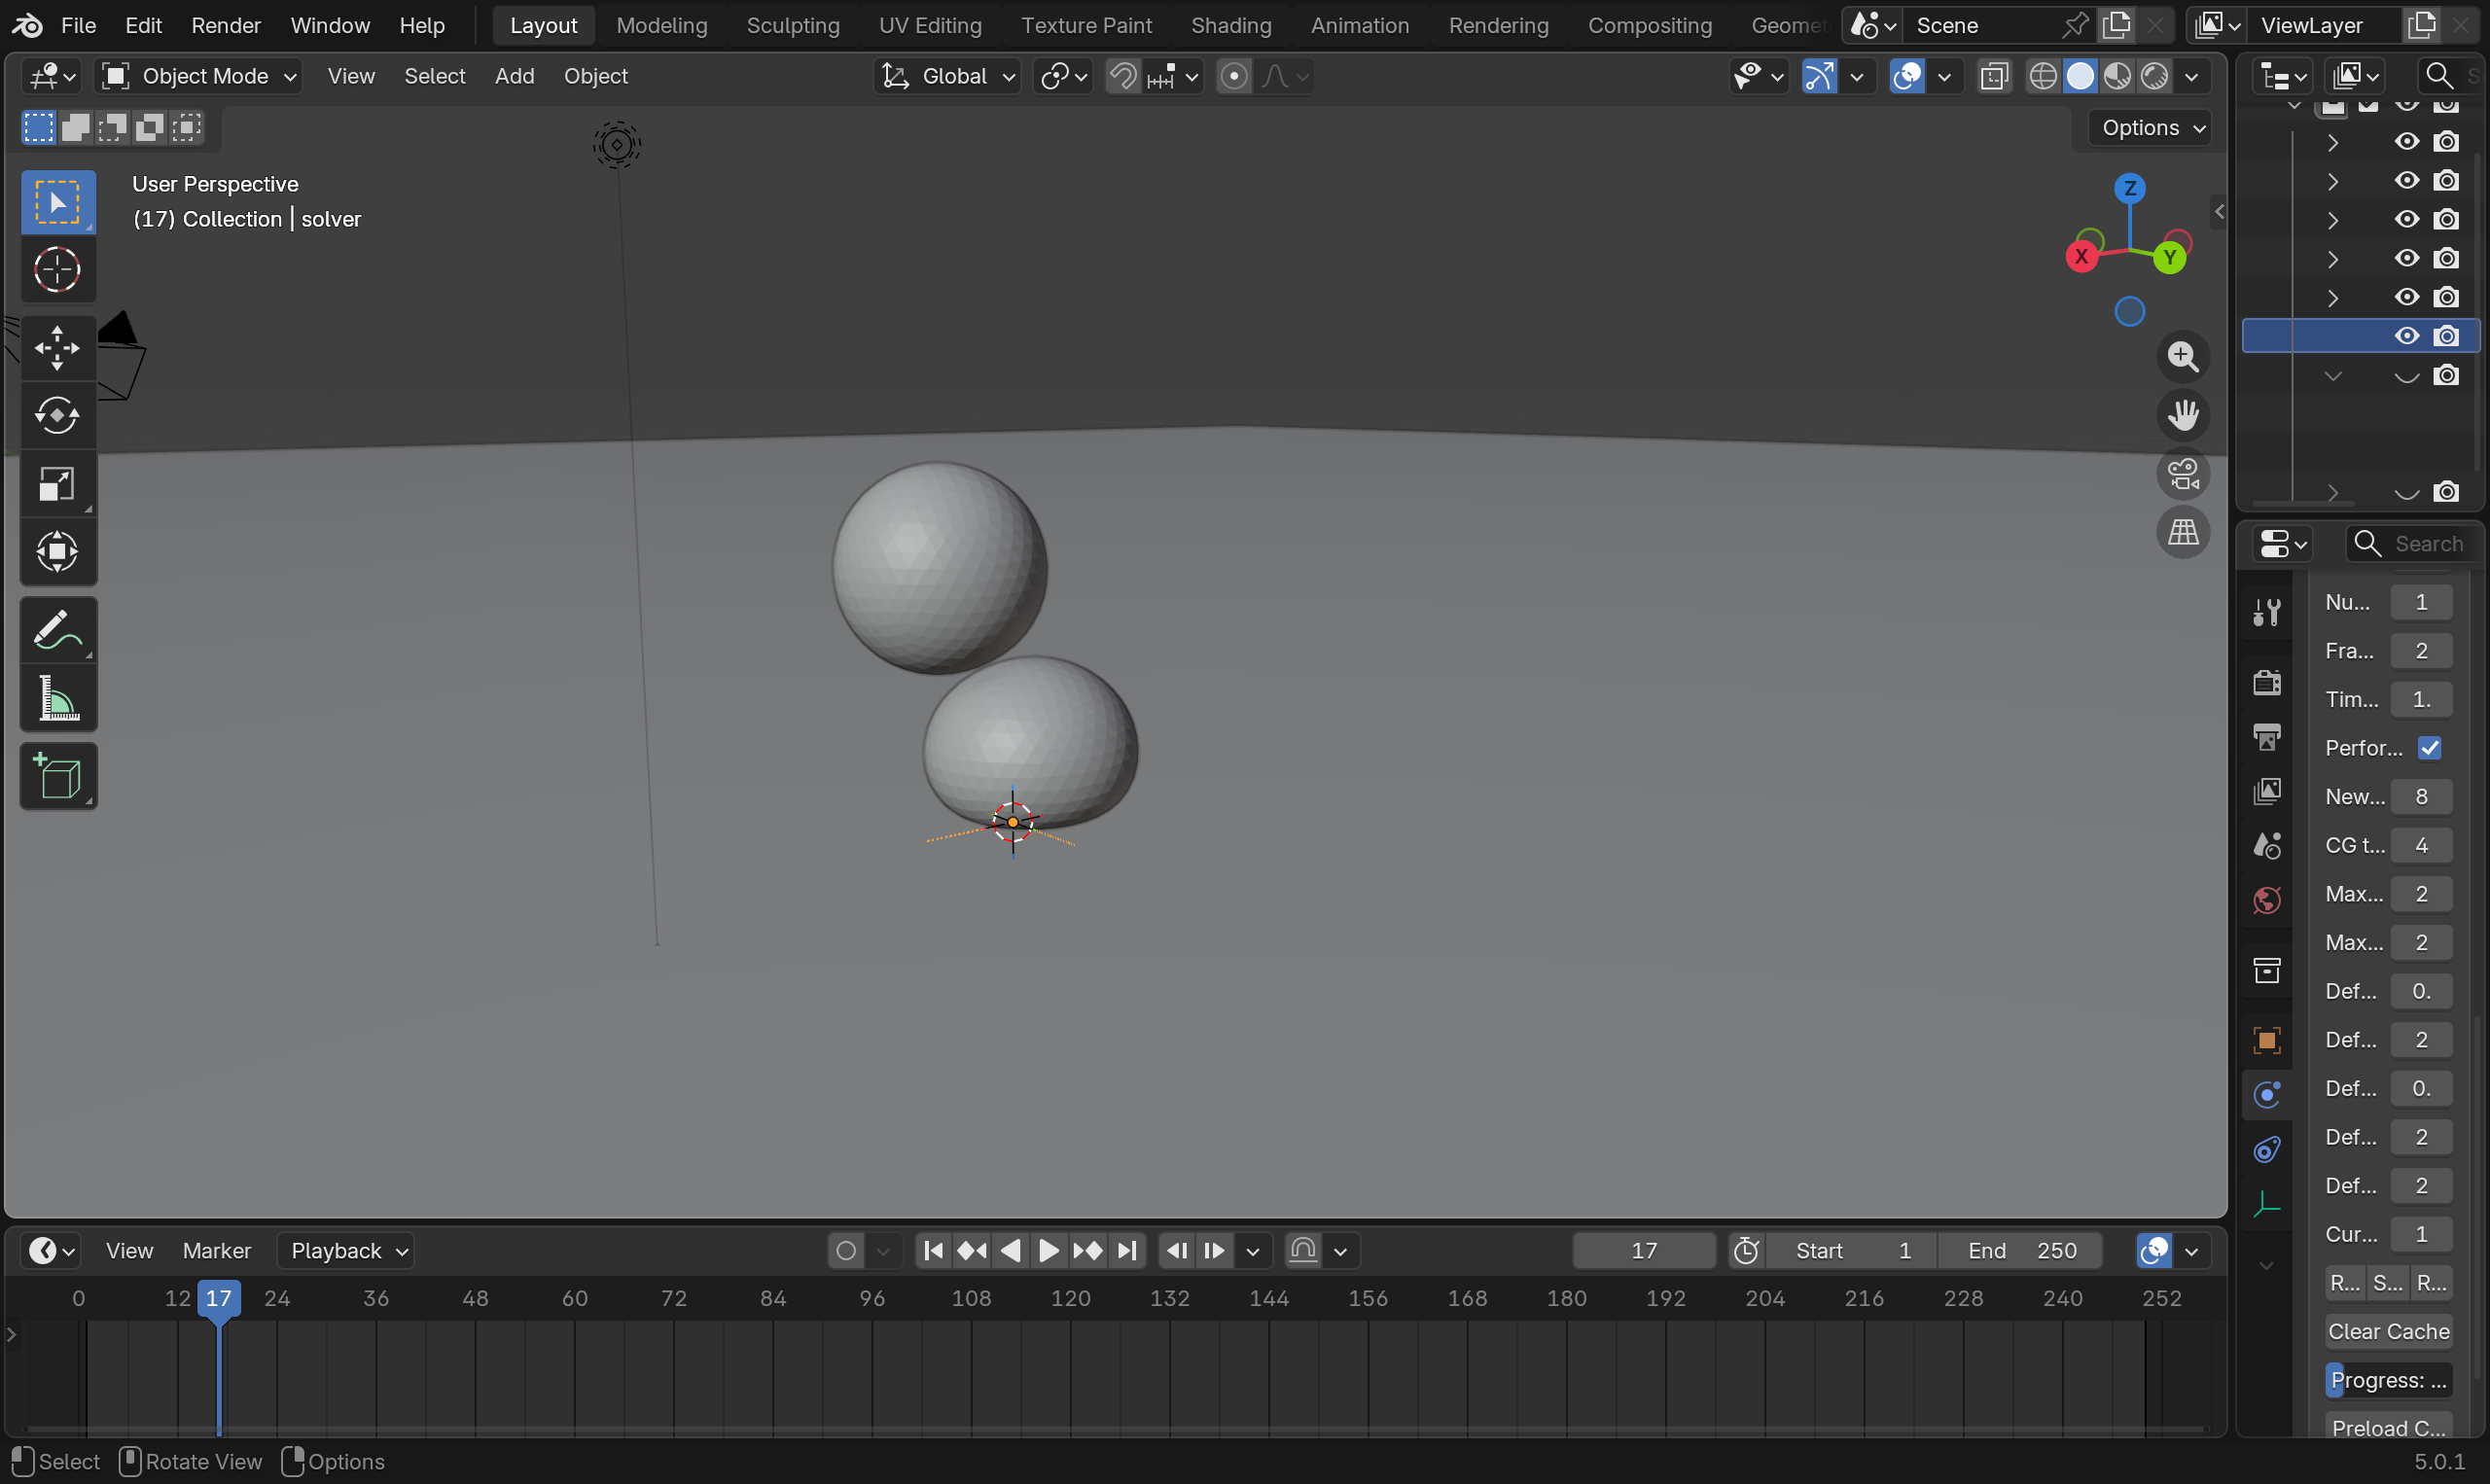The height and width of the screenshot is (1484, 2490).
Task: Click the Clear Cache button
Action: (x=2388, y=1331)
